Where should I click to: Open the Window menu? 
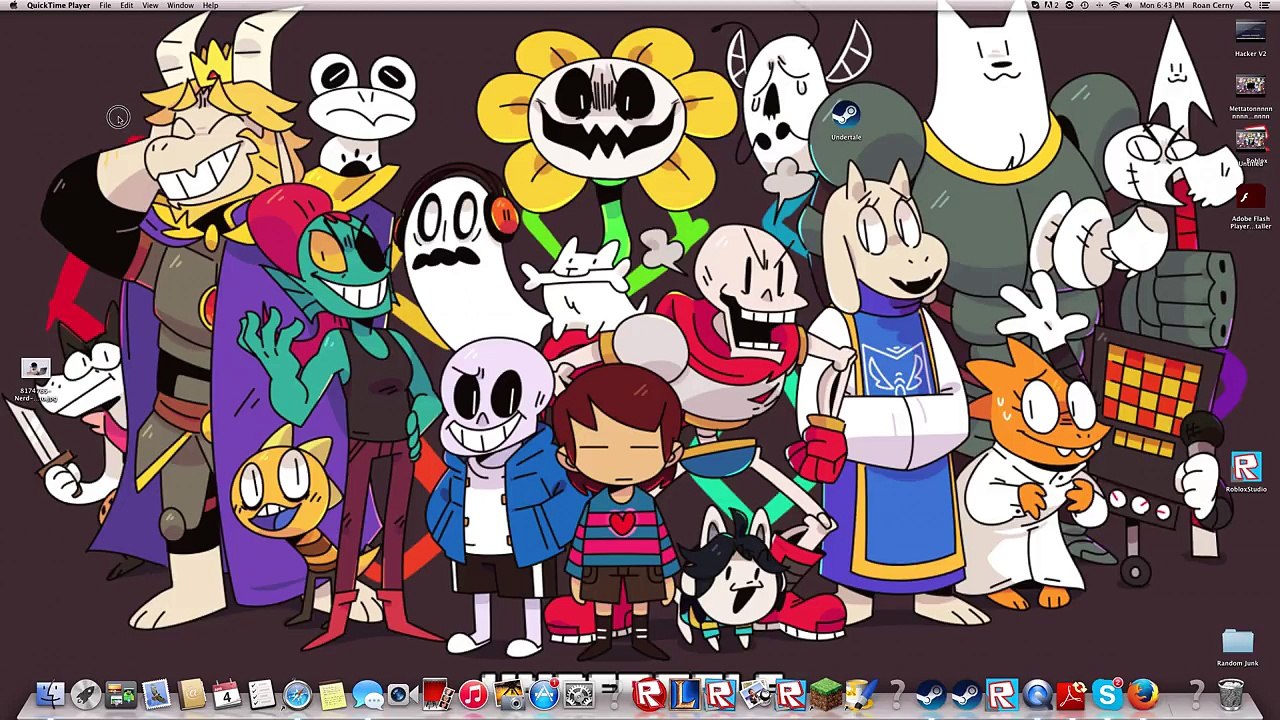(x=180, y=5)
